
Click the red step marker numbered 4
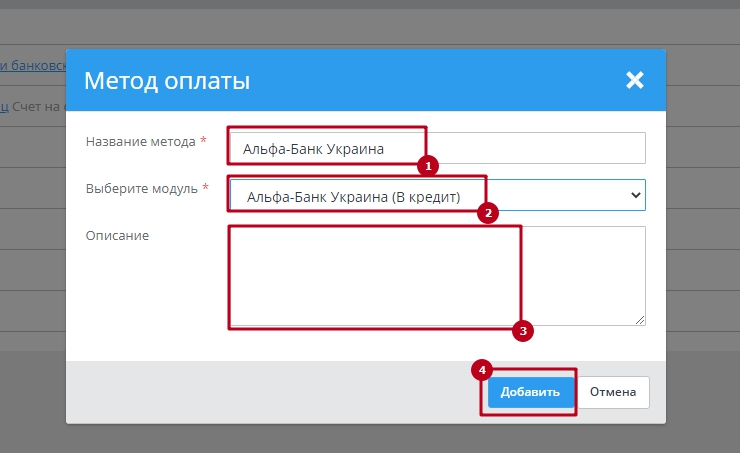click(482, 369)
